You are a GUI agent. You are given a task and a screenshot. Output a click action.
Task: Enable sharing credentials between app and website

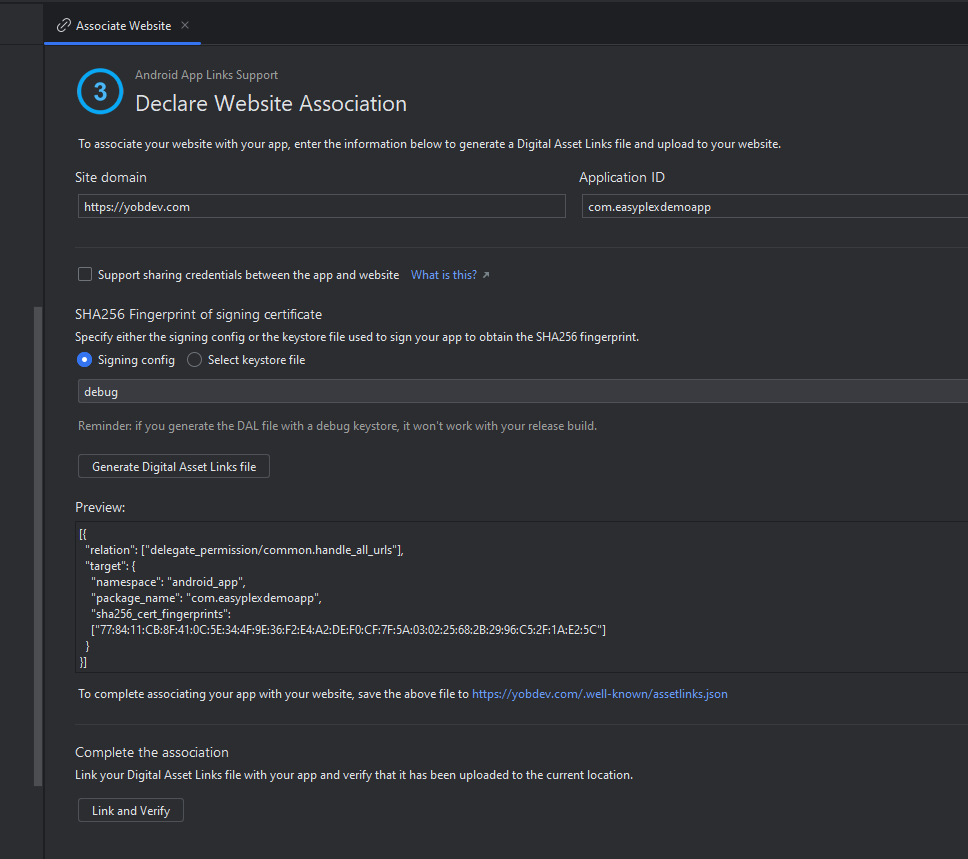pyautogui.click(x=85, y=273)
